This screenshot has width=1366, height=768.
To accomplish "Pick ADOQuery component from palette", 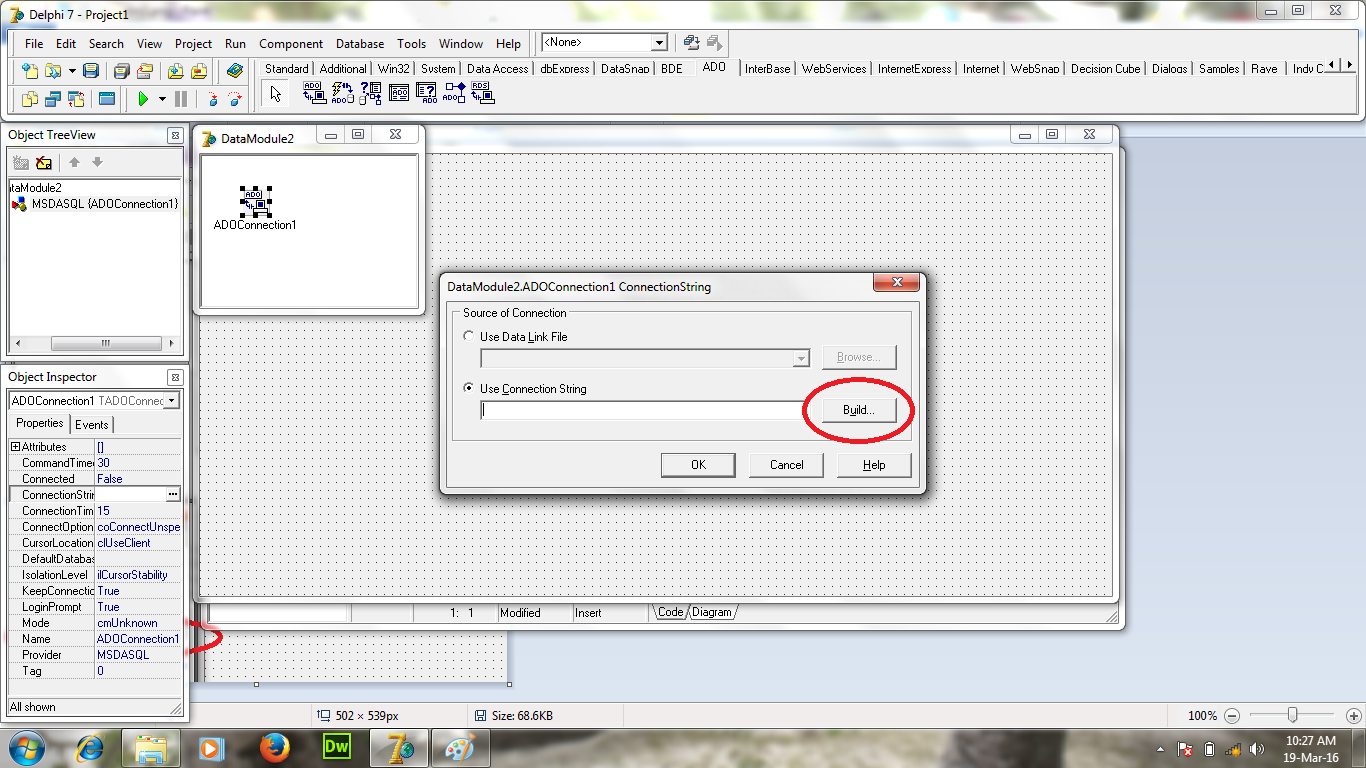I will coord(427,93).
